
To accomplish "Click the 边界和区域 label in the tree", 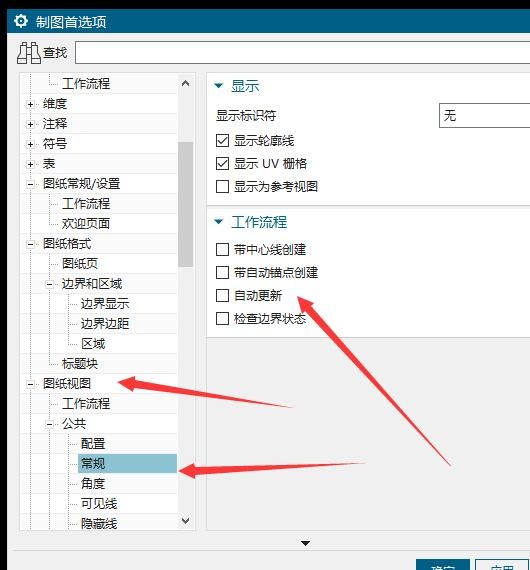I will click(92, 284).
